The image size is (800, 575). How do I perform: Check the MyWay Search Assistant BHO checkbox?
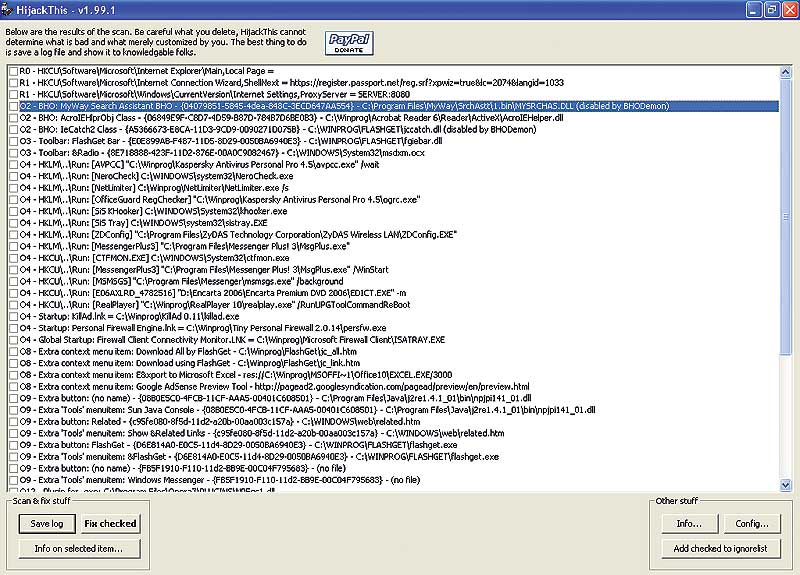point(13,107)
